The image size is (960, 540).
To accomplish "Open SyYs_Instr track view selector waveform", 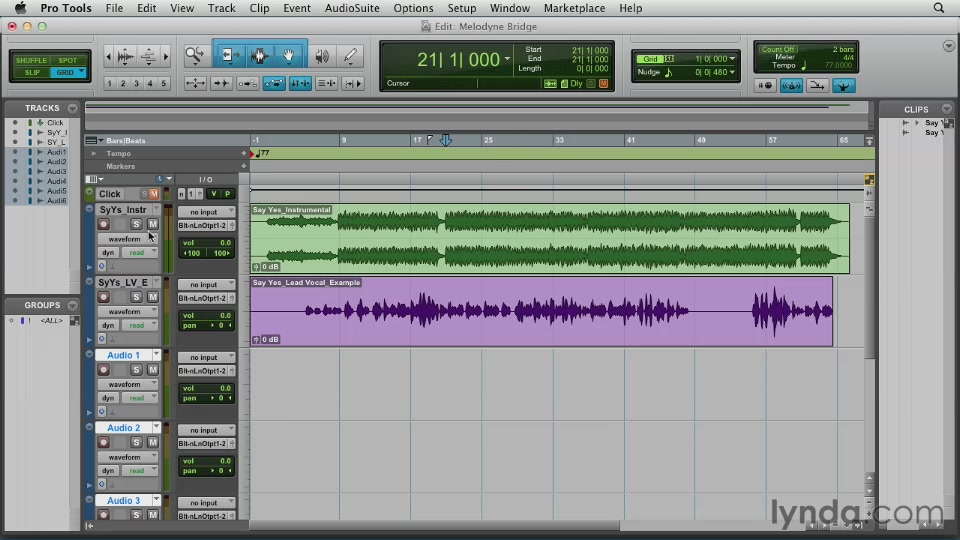I will 127,239.
